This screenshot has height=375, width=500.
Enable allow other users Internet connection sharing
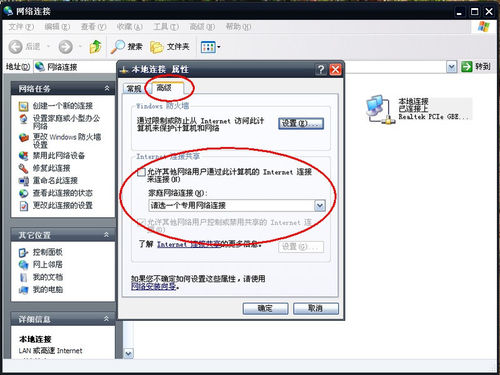click(x=142, y=172)
